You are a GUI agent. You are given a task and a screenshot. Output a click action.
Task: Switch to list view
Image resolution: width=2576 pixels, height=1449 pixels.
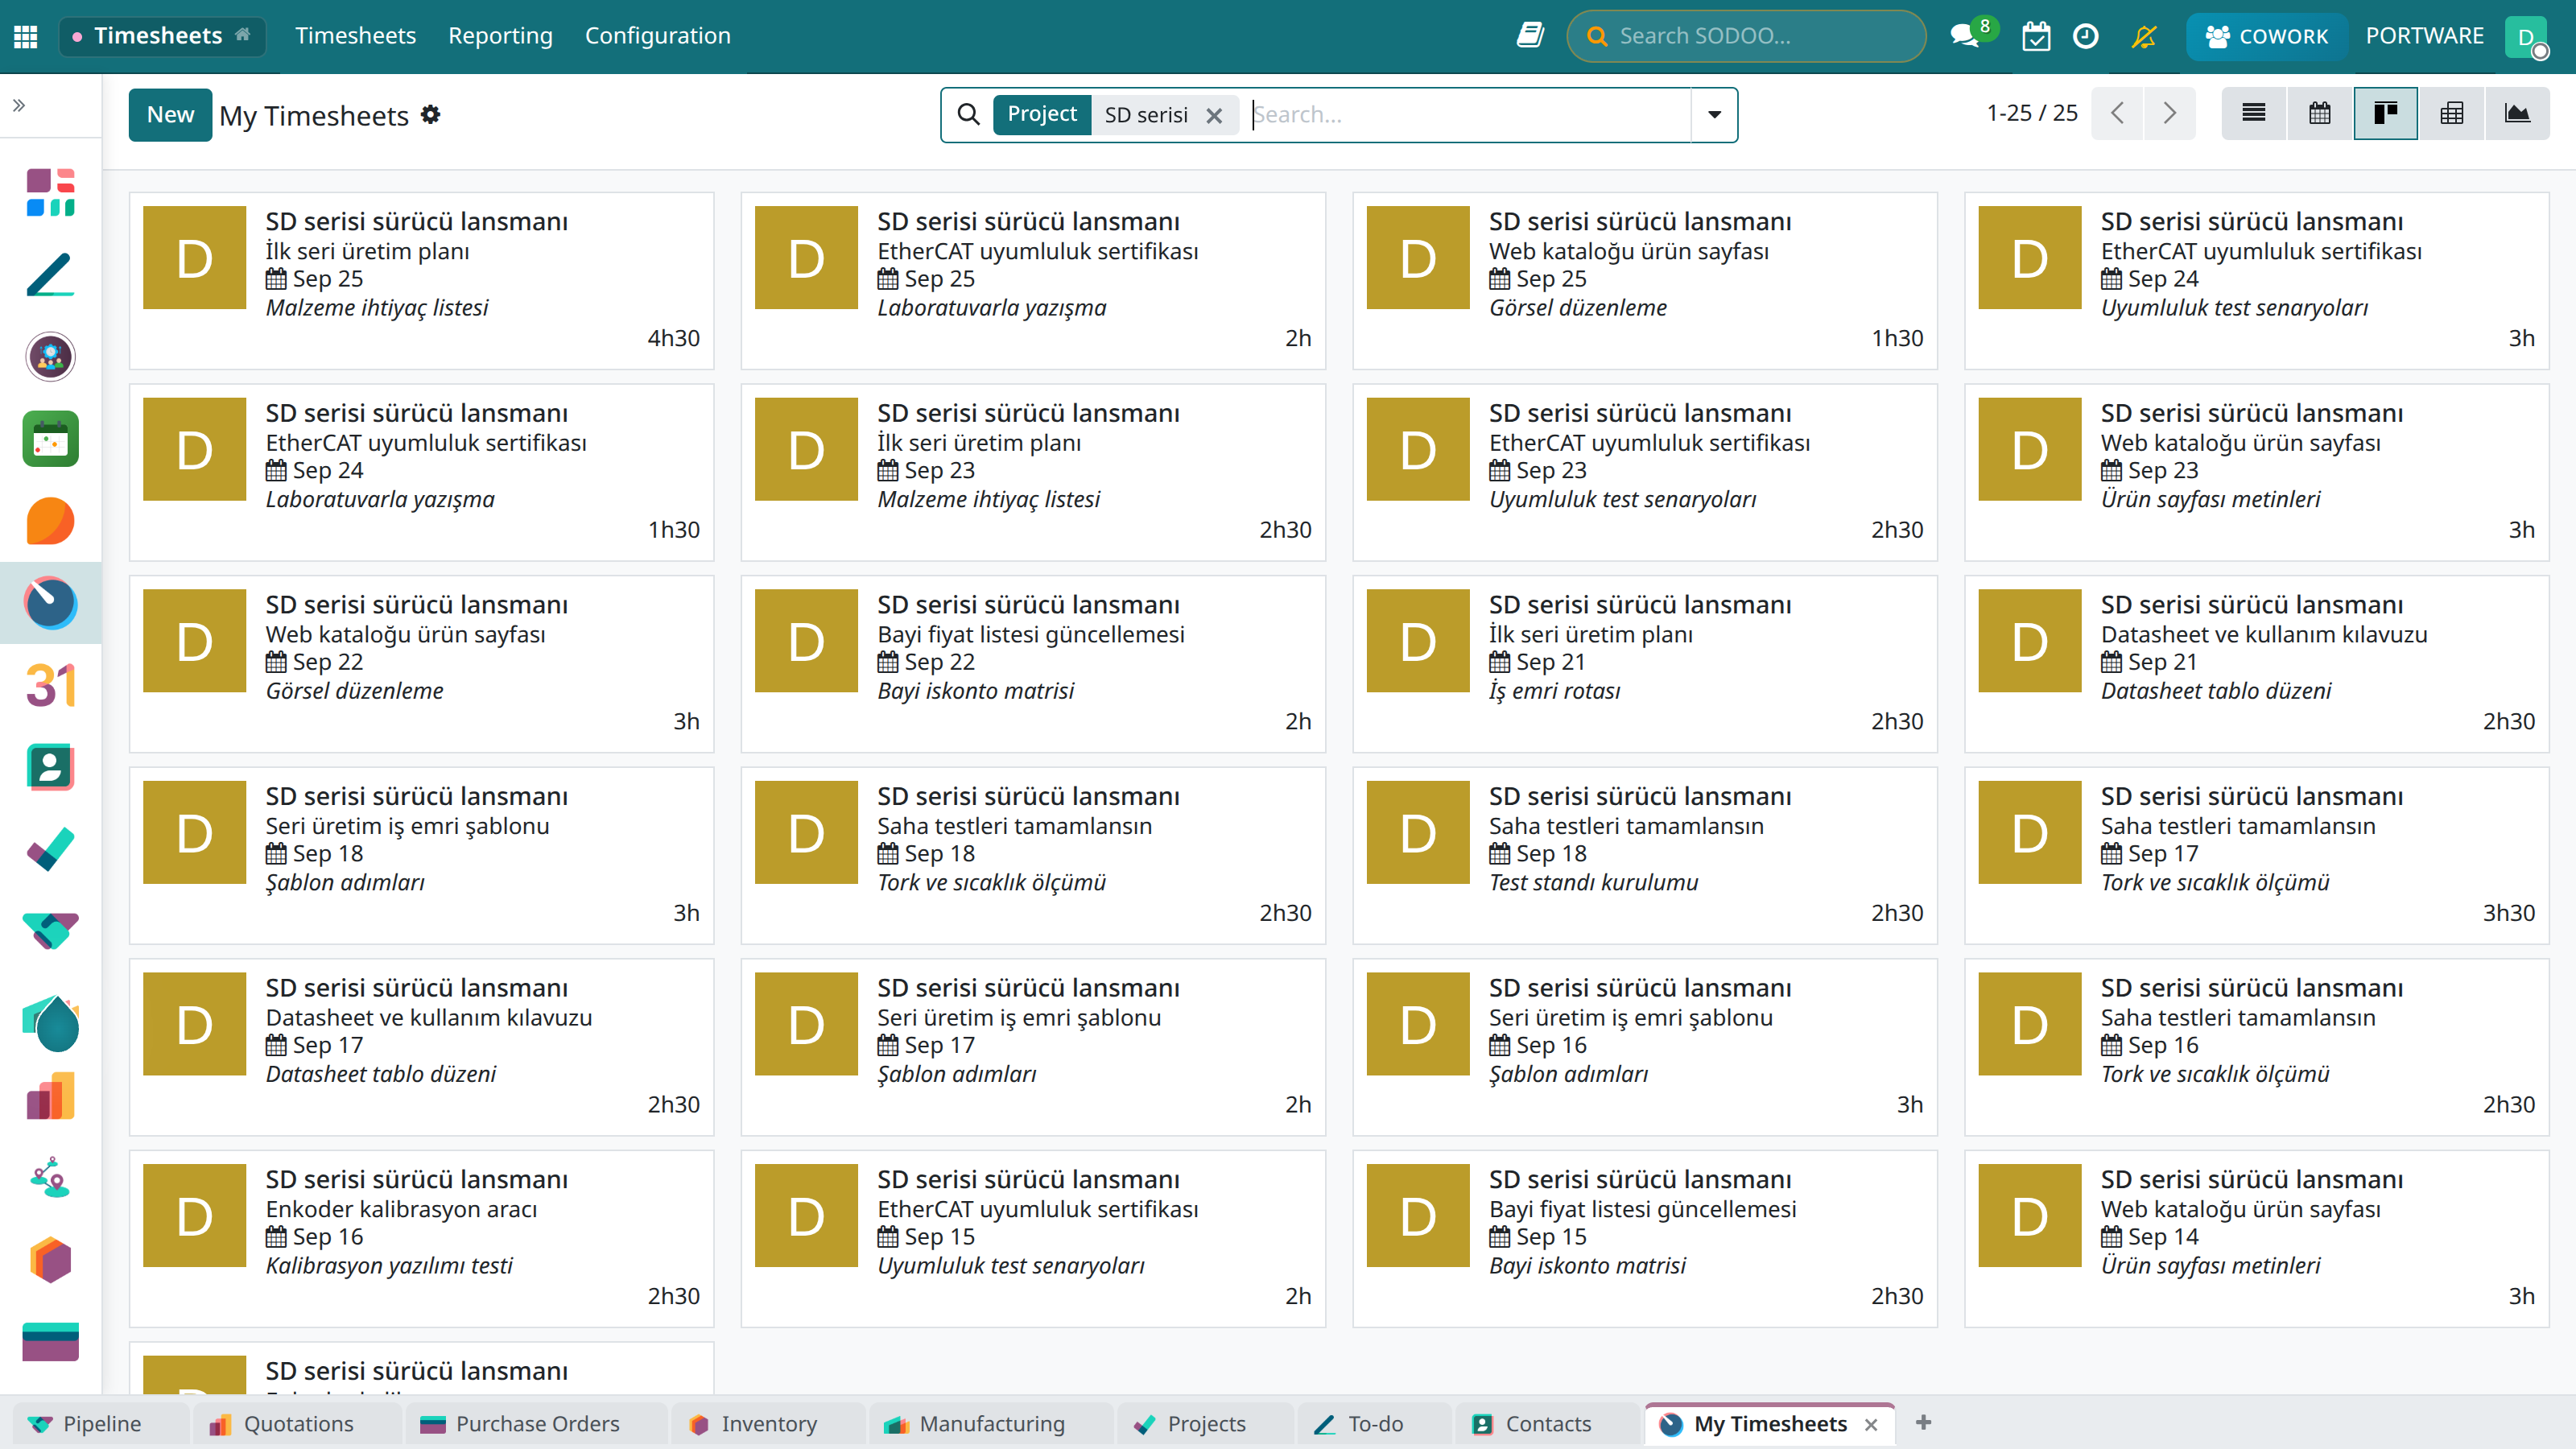[x=2254, y=113]
